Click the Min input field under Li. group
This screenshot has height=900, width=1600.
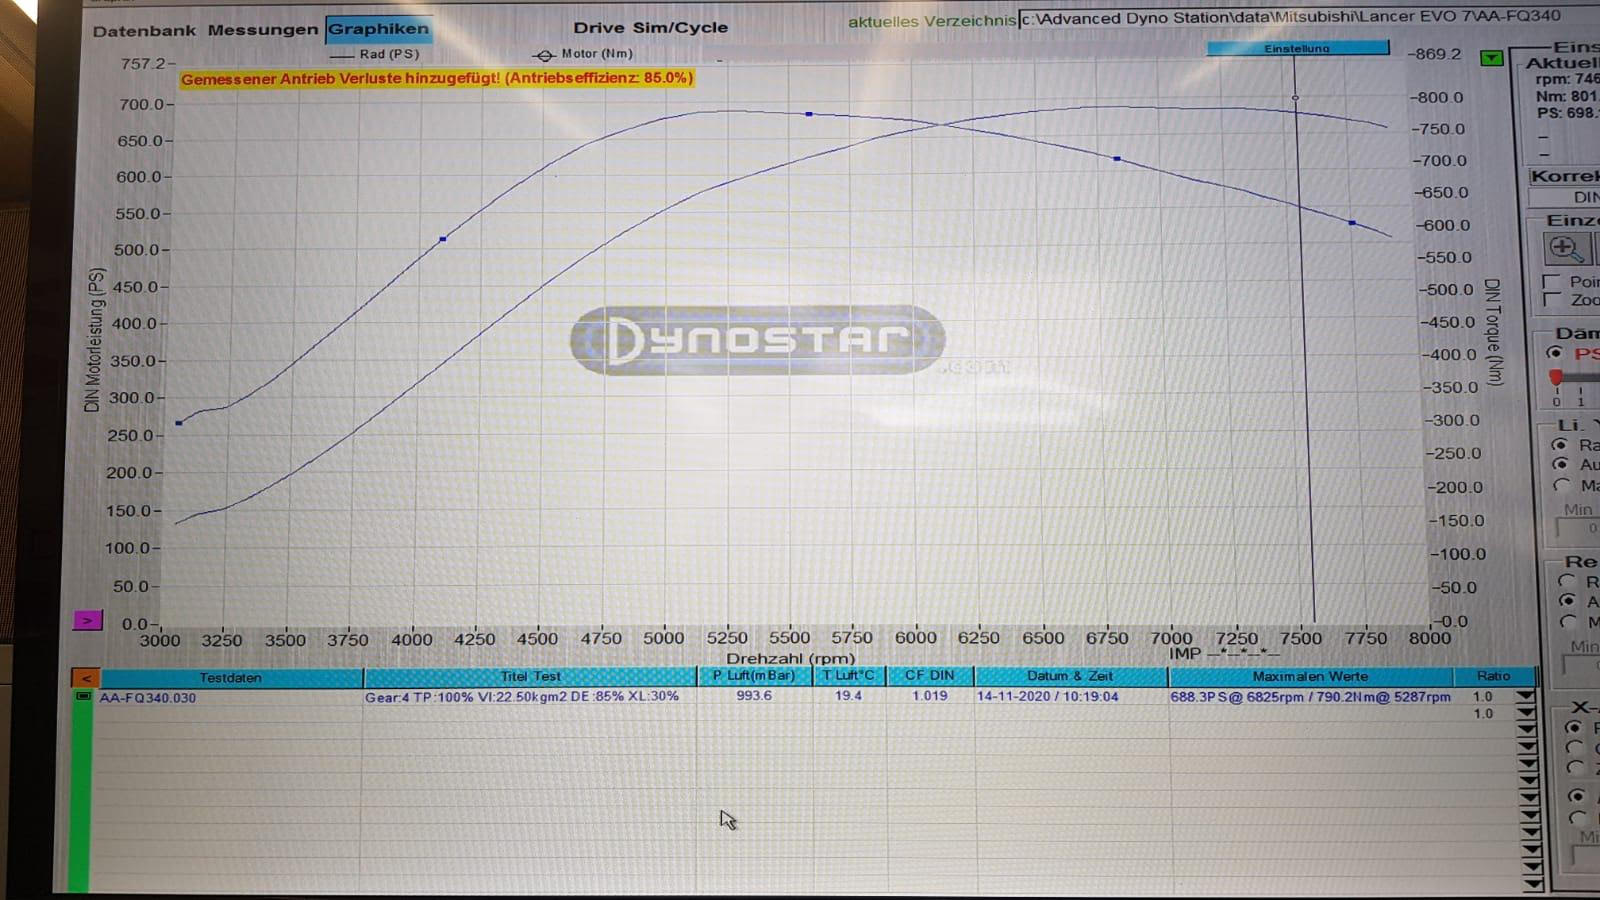(x=1580, y=528)
